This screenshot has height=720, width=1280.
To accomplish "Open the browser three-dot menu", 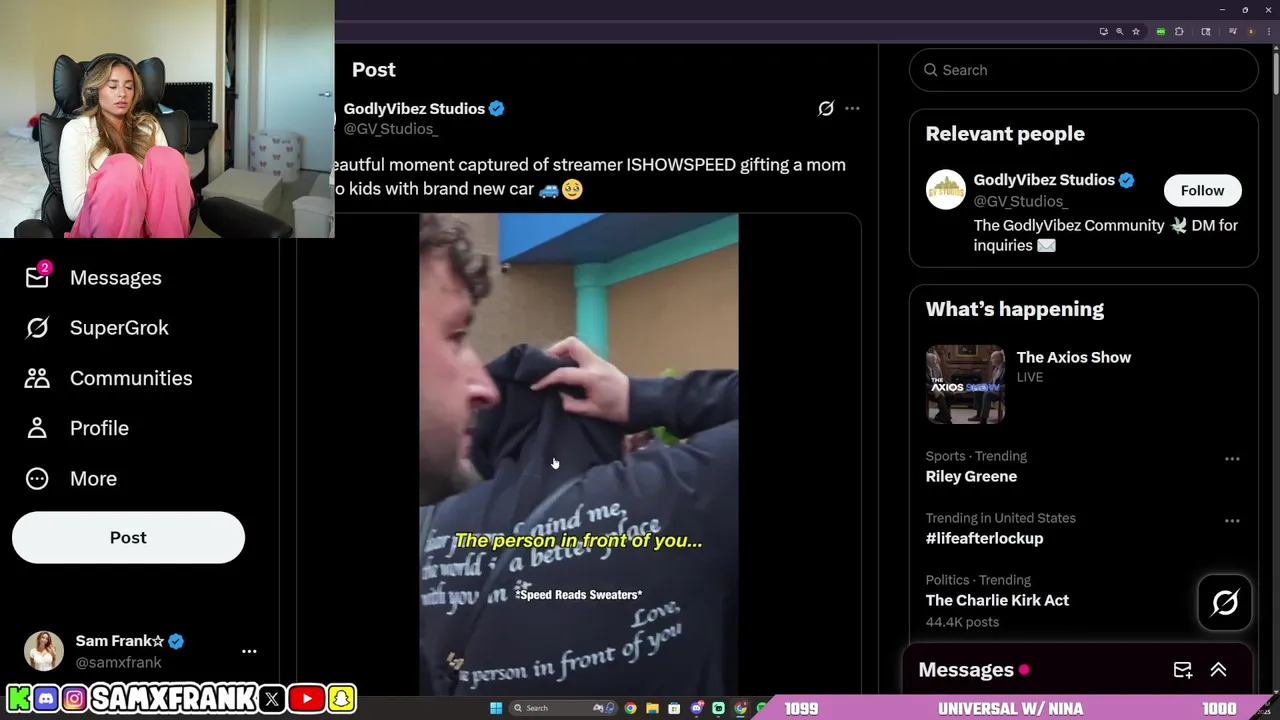I will (x=1269, y=32).
